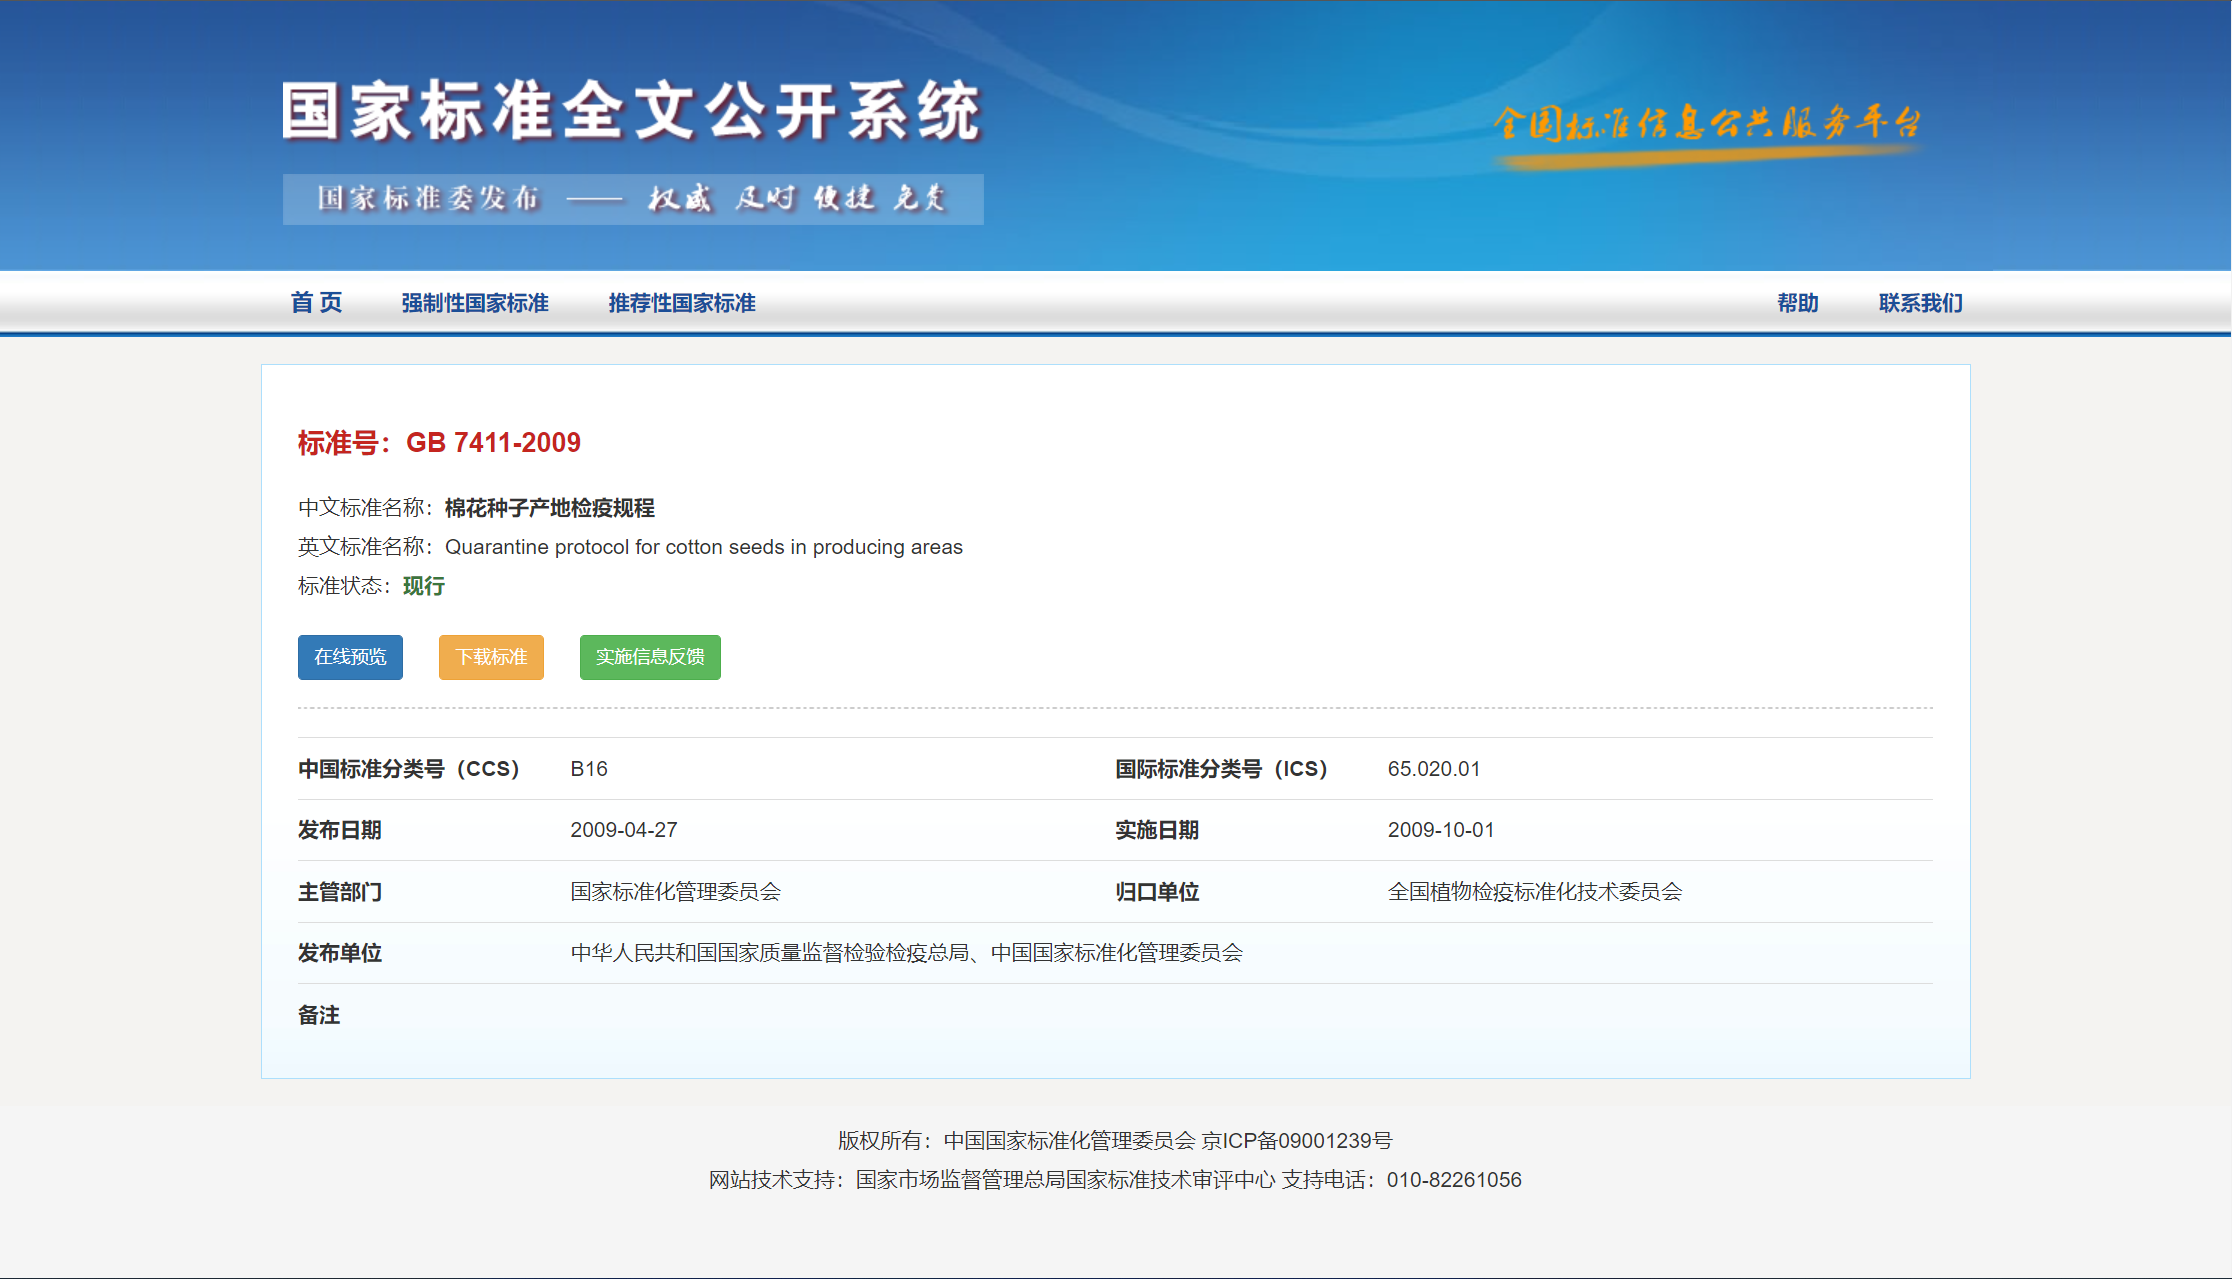
Task: Click the 现行 status label
Action: (424, 586)
